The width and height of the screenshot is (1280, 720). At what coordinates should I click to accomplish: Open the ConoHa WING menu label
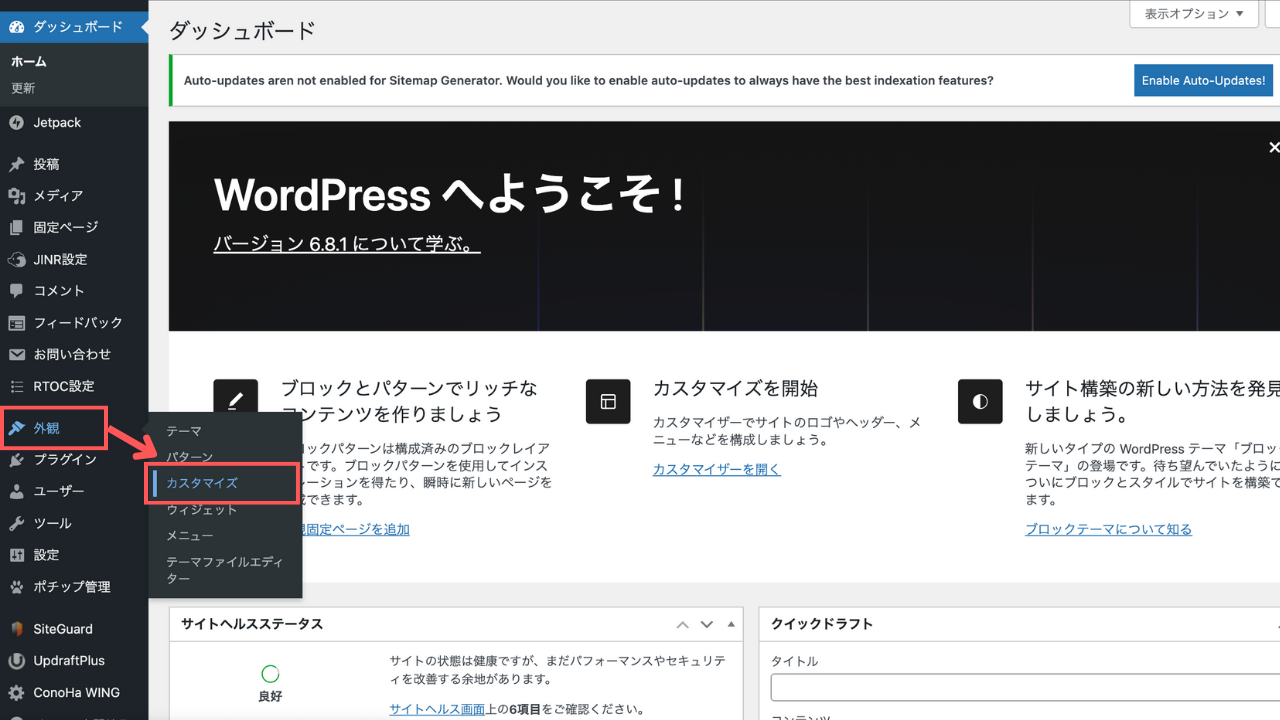[76, 693]
